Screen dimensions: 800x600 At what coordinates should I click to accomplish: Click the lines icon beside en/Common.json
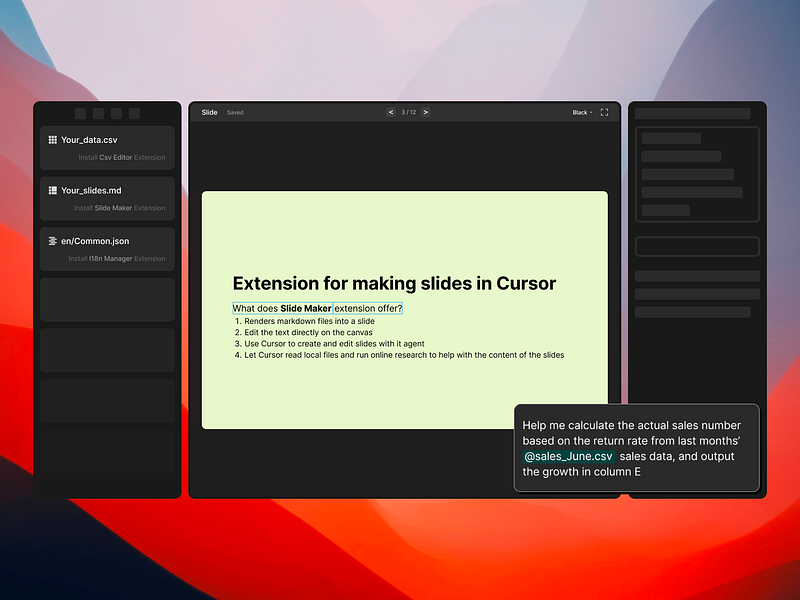(x=53, y=241)
